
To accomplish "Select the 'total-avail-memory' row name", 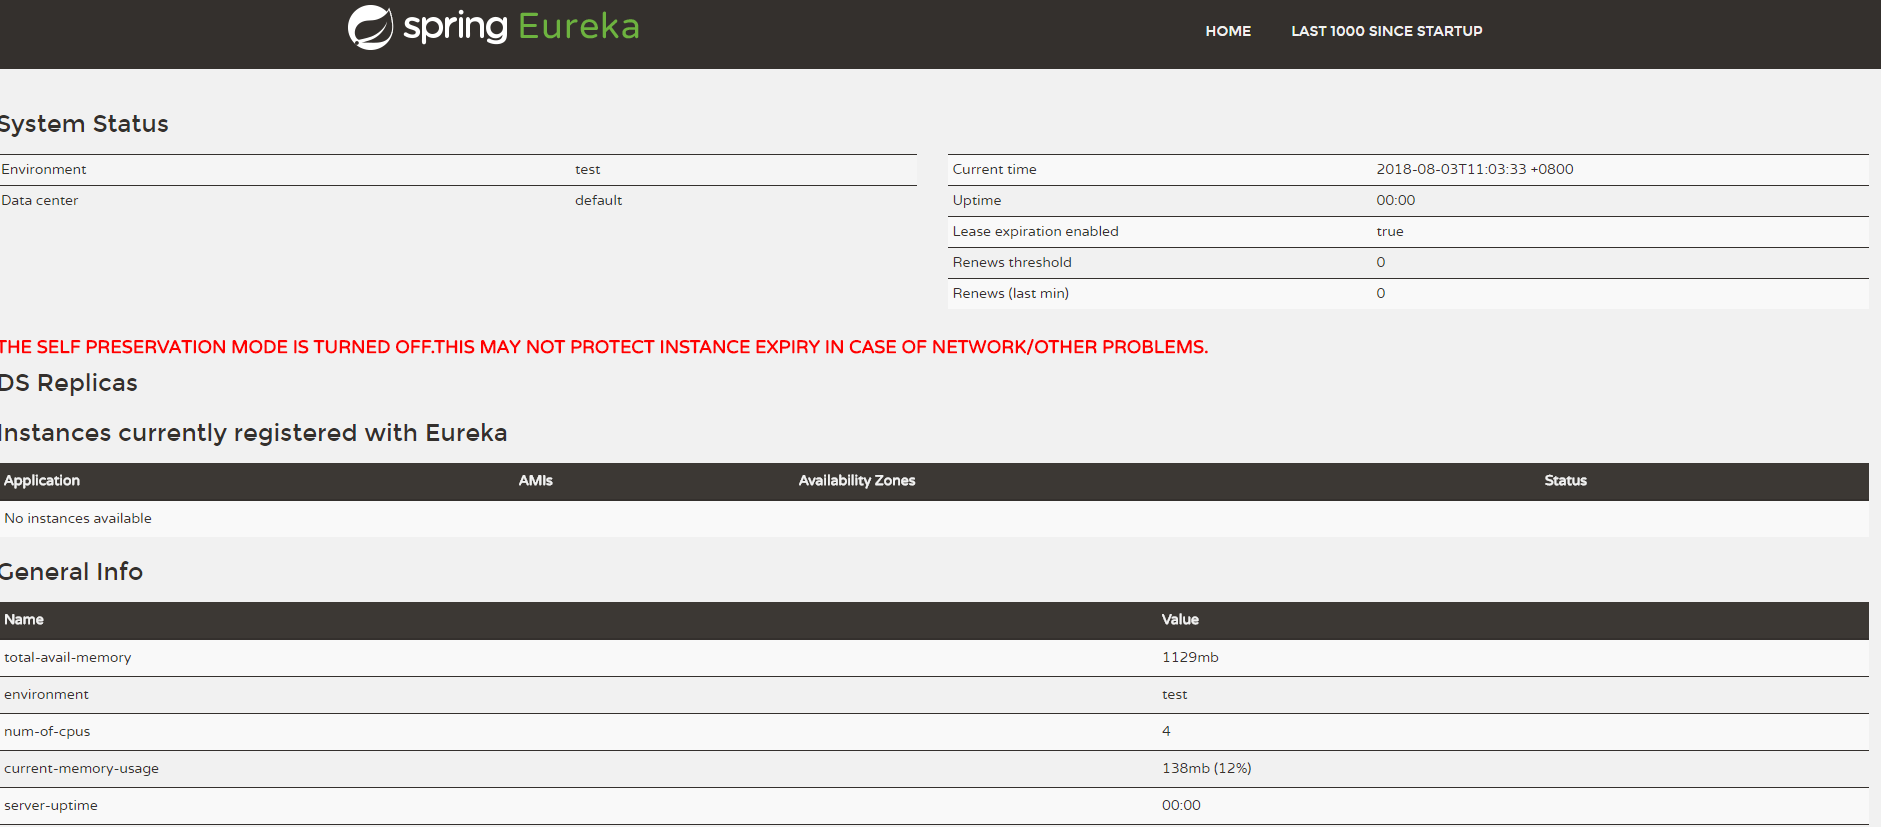I will 68,657.
